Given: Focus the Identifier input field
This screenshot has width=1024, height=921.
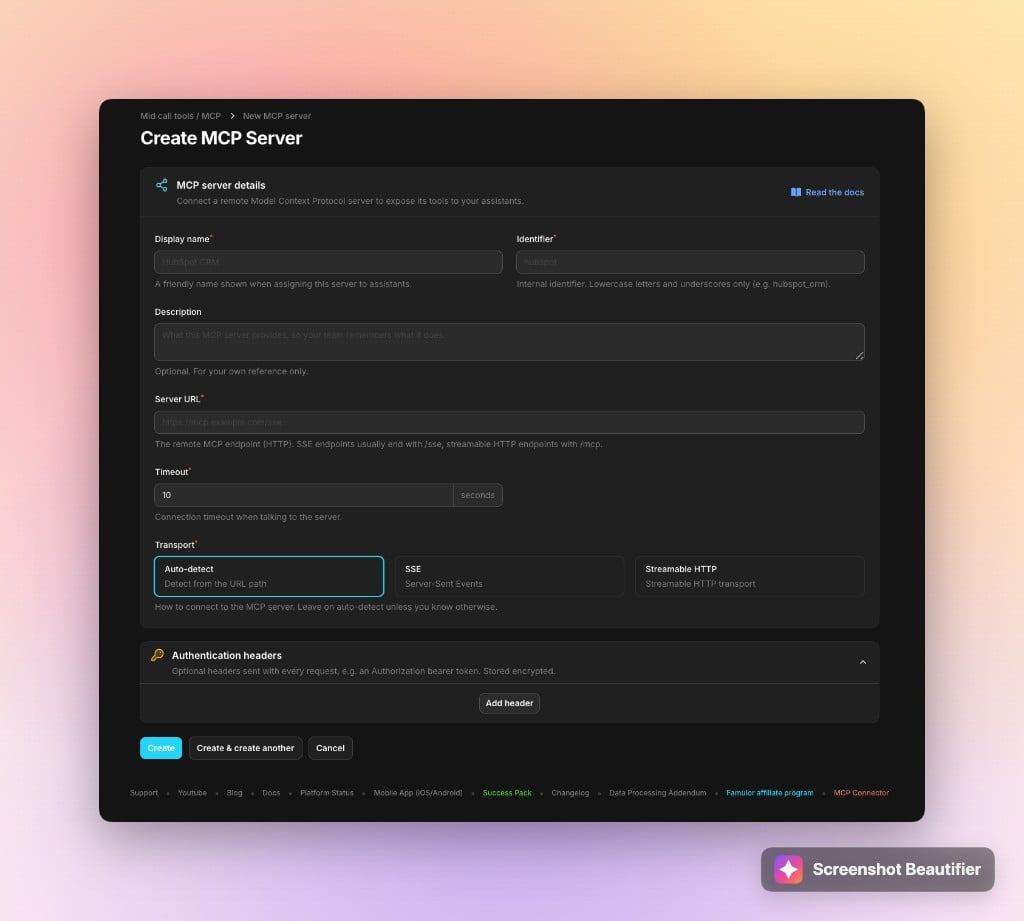Looking at the screenshot, I should coord(690,262).
